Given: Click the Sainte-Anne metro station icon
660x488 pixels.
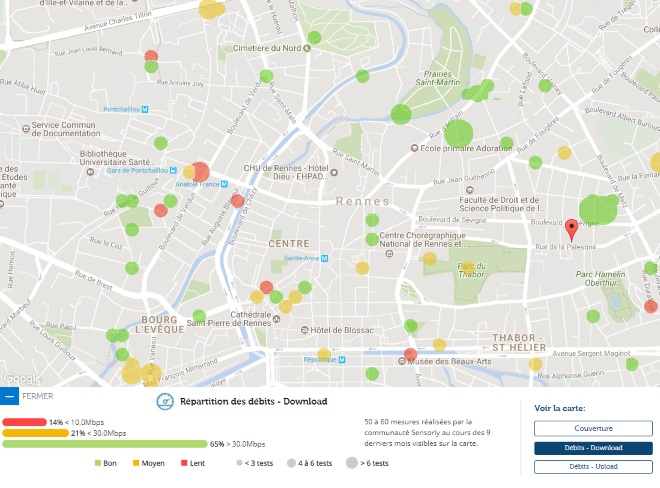Looking at the screenshot, I should [x=326, y=258].
